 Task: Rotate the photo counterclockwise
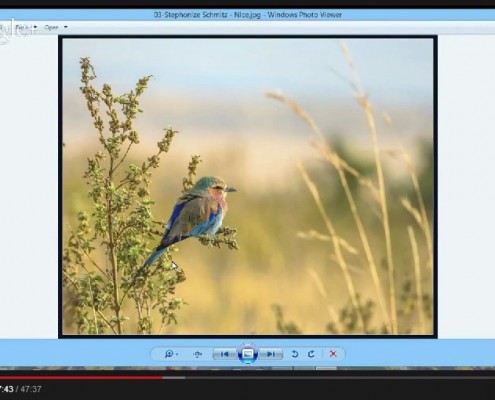click(x=295, y=354)
